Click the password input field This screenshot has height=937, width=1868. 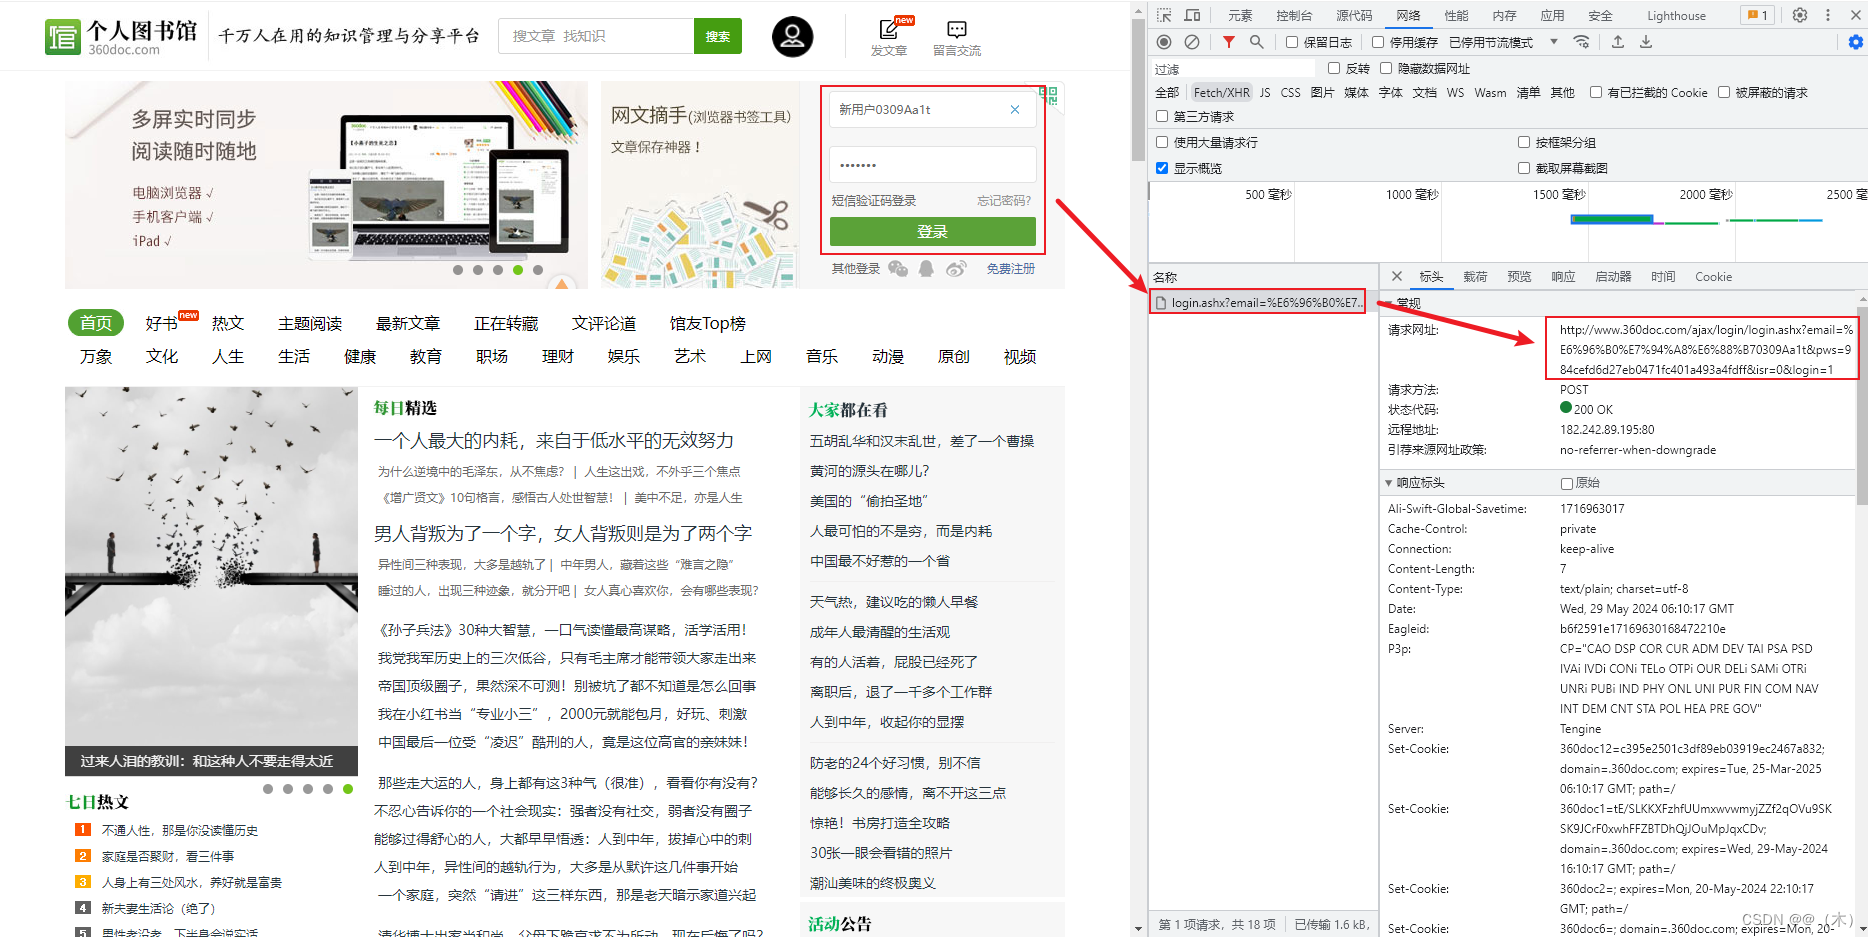tap(932, 165)
